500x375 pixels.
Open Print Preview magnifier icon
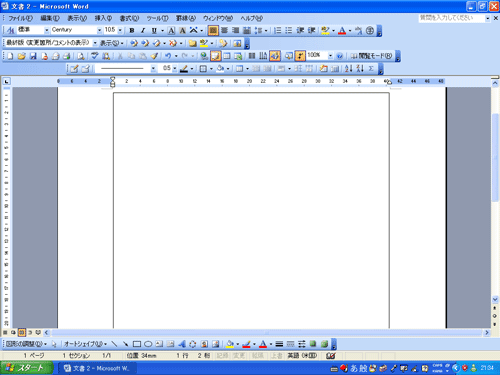point(81,56)
